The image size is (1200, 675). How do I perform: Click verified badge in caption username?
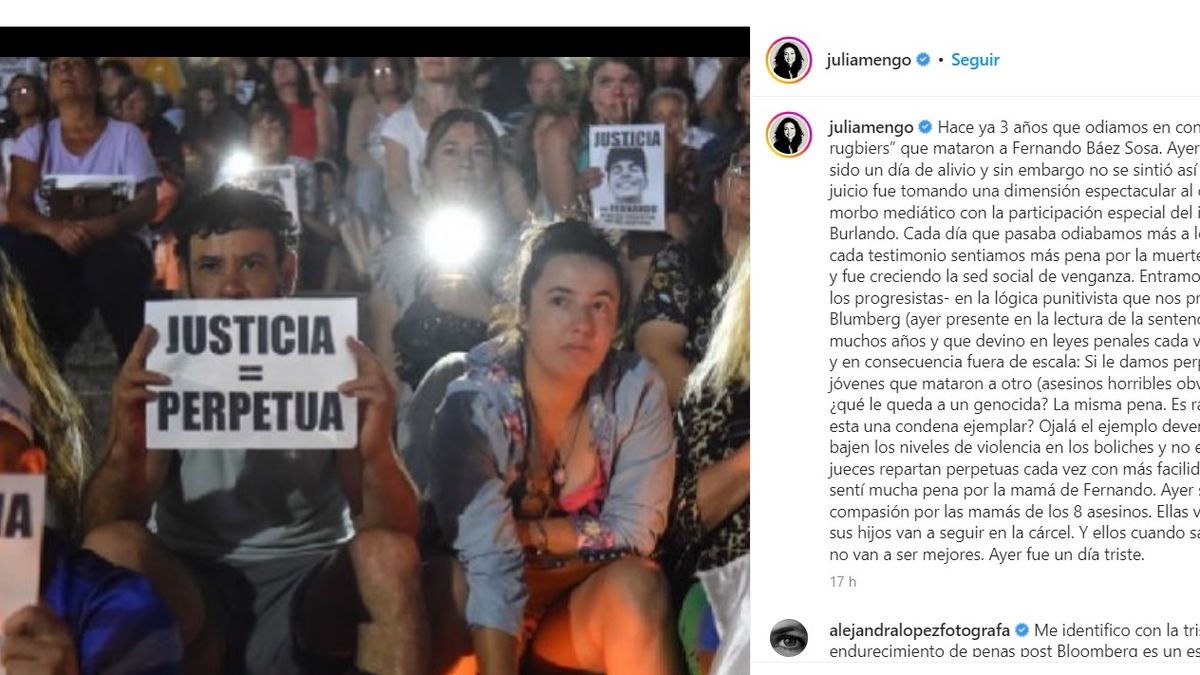coord(925,127)
